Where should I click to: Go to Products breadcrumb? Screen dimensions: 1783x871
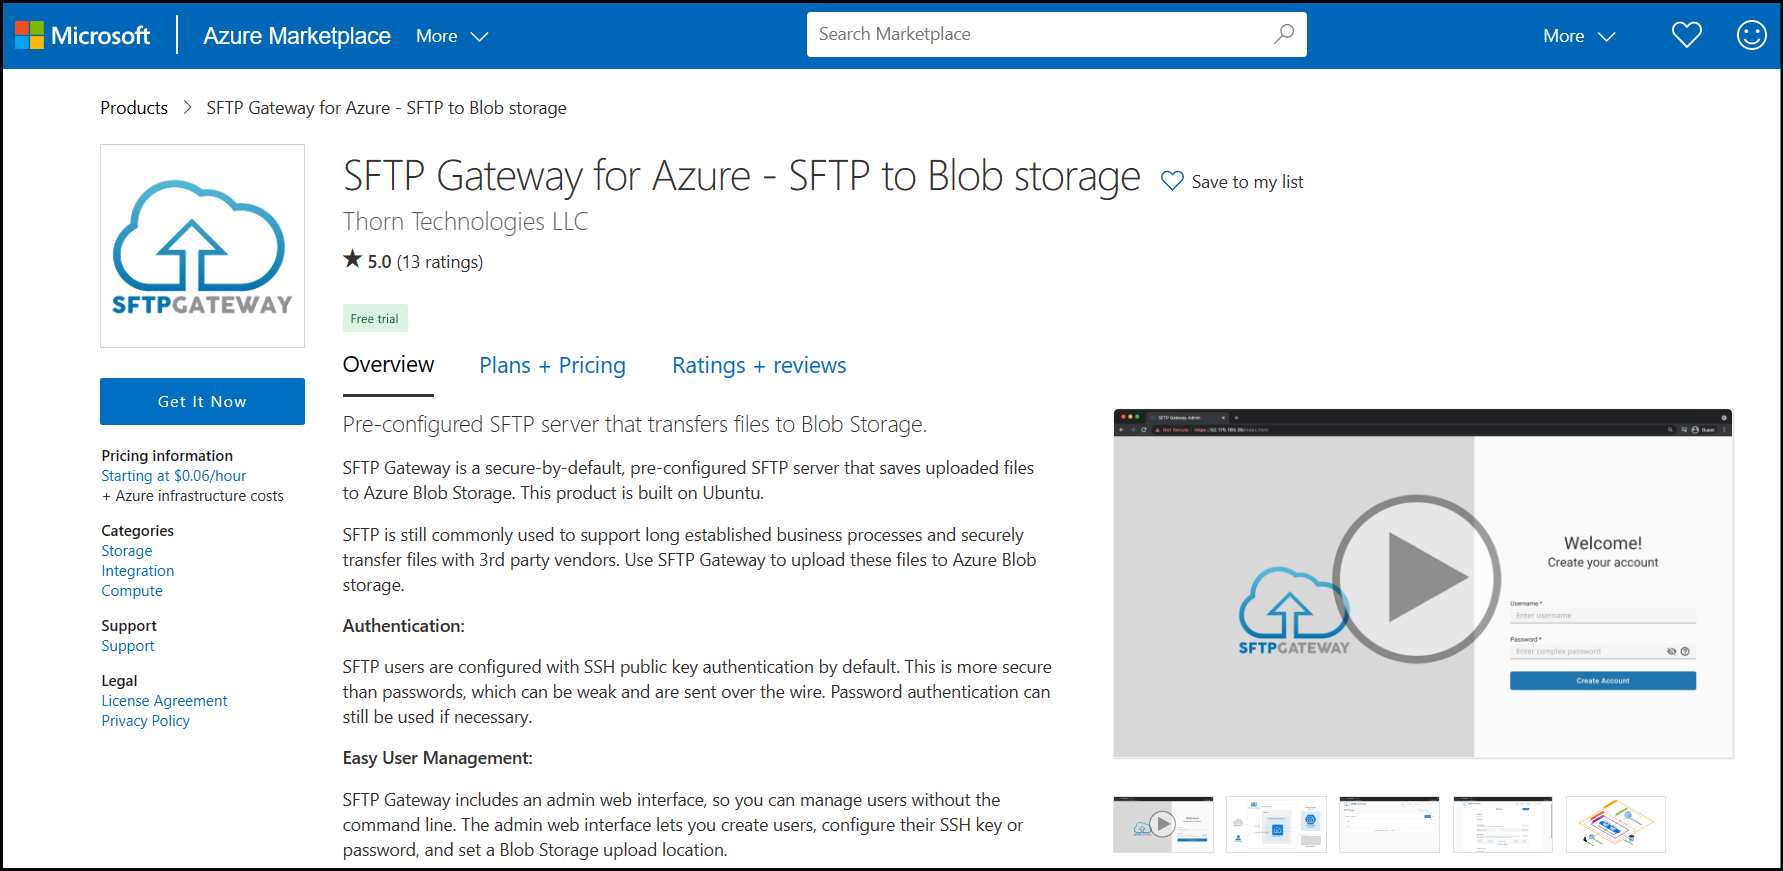[134, 108]
